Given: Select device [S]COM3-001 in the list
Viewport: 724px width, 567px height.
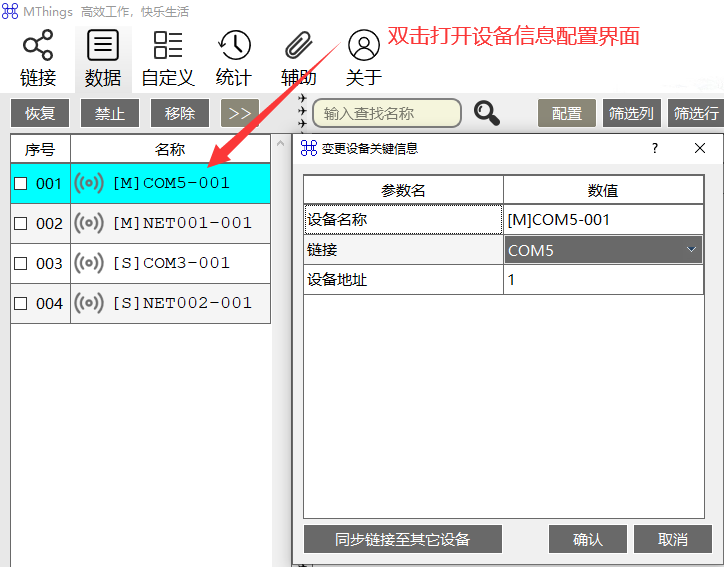Looking at the screenshot, I should [x=171, y=263].
